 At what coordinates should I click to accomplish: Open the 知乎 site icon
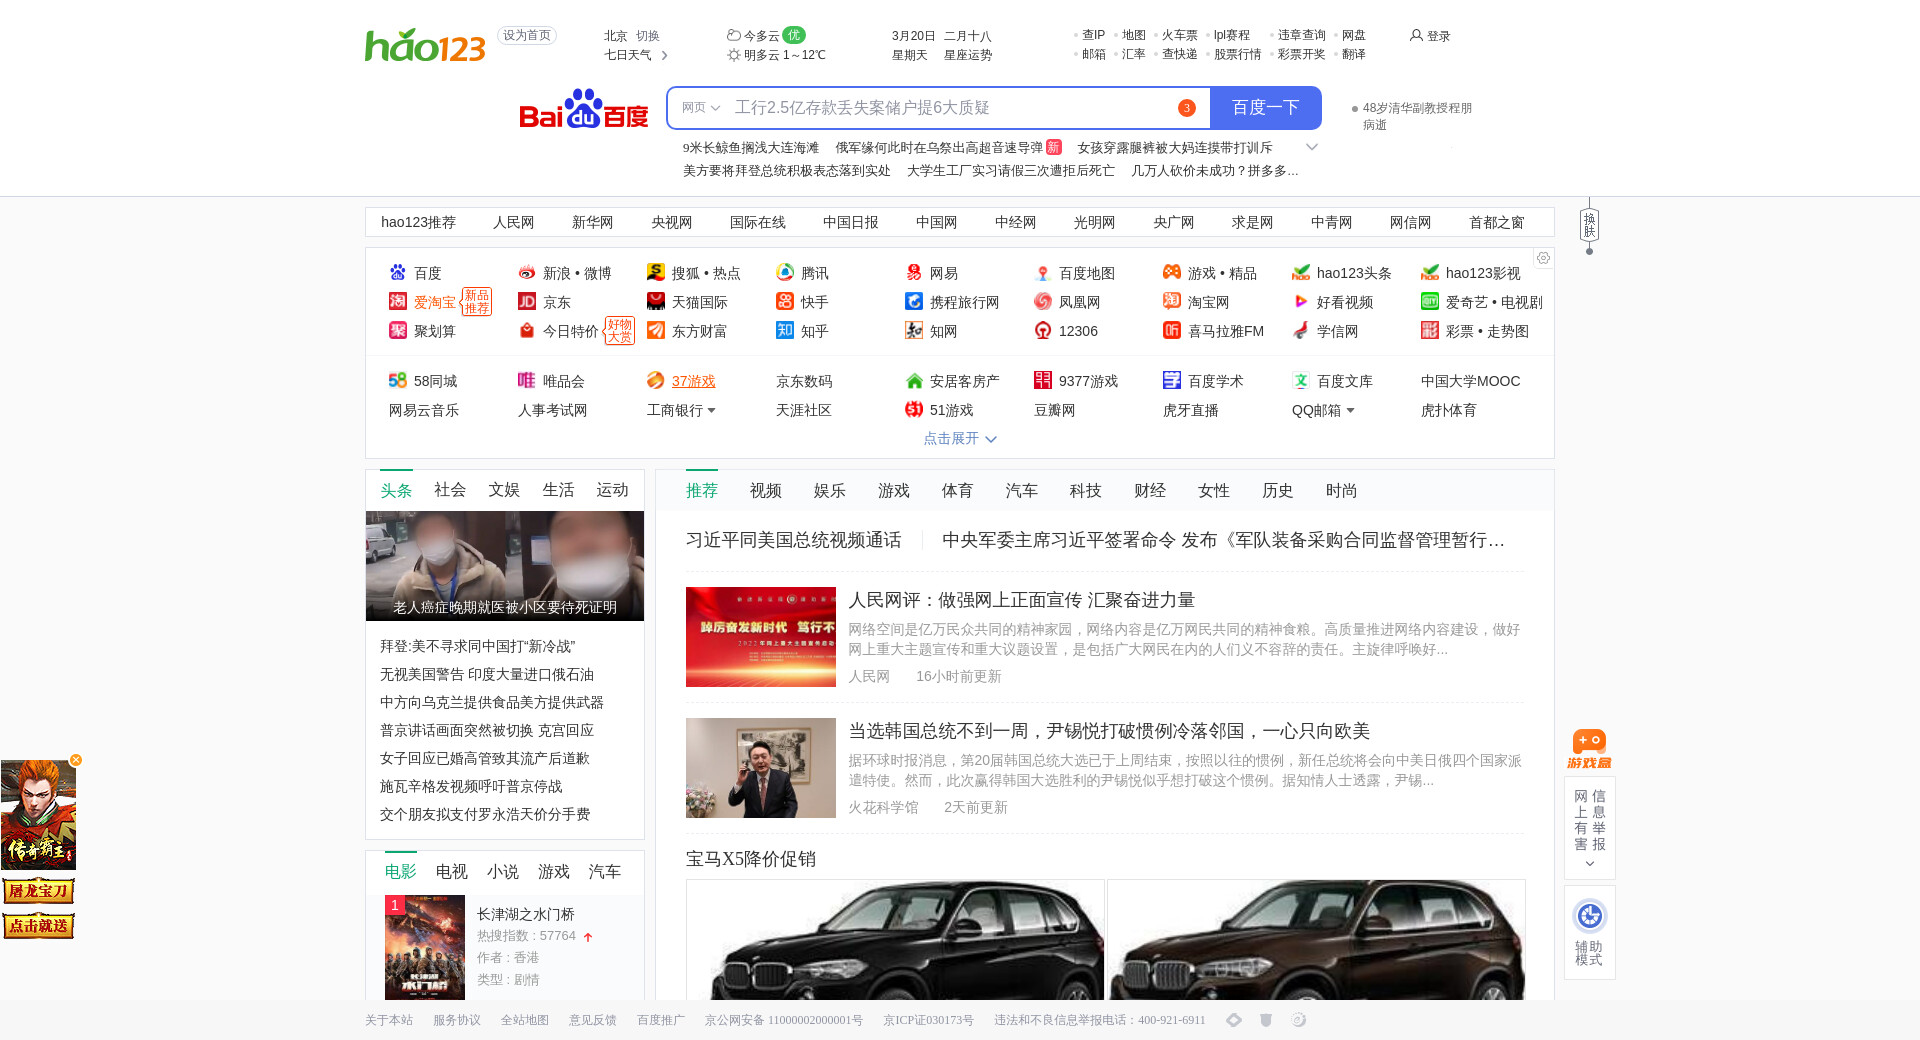(785, 331)
